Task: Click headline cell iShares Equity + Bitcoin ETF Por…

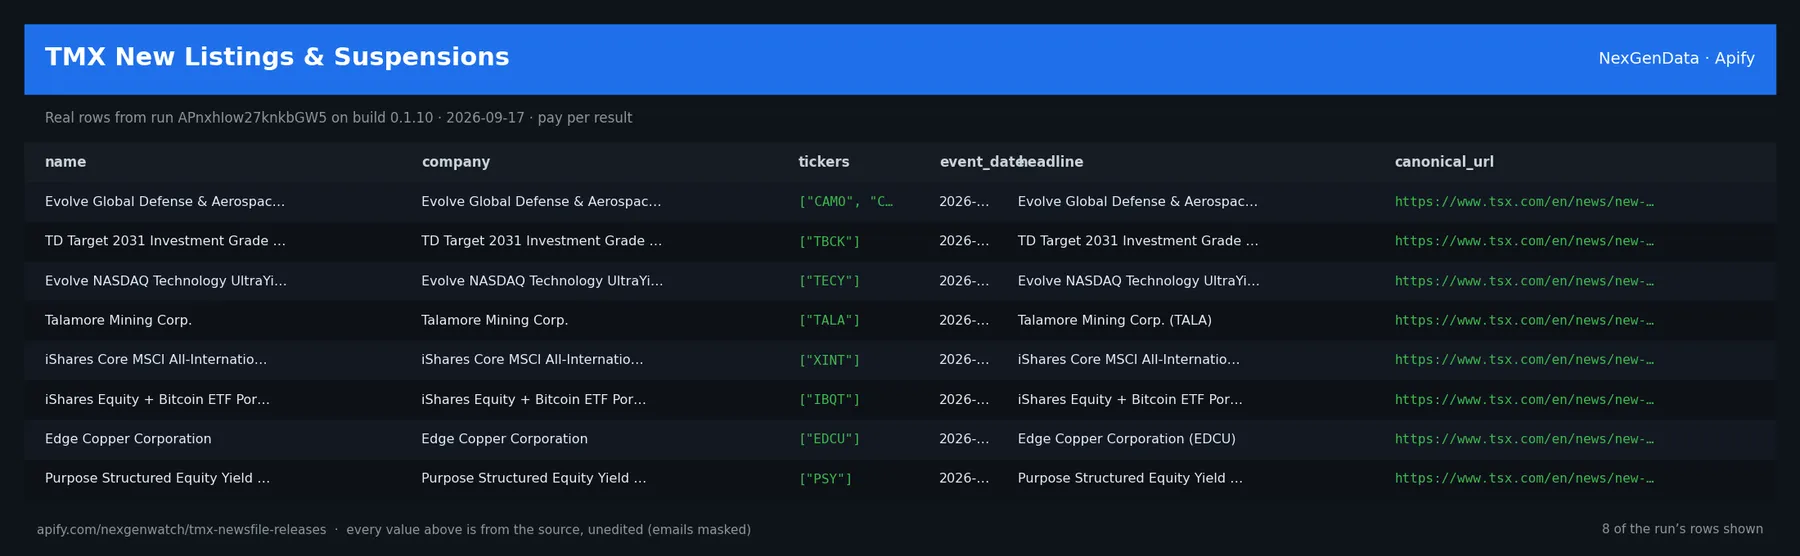Action: coord(1130,399)
